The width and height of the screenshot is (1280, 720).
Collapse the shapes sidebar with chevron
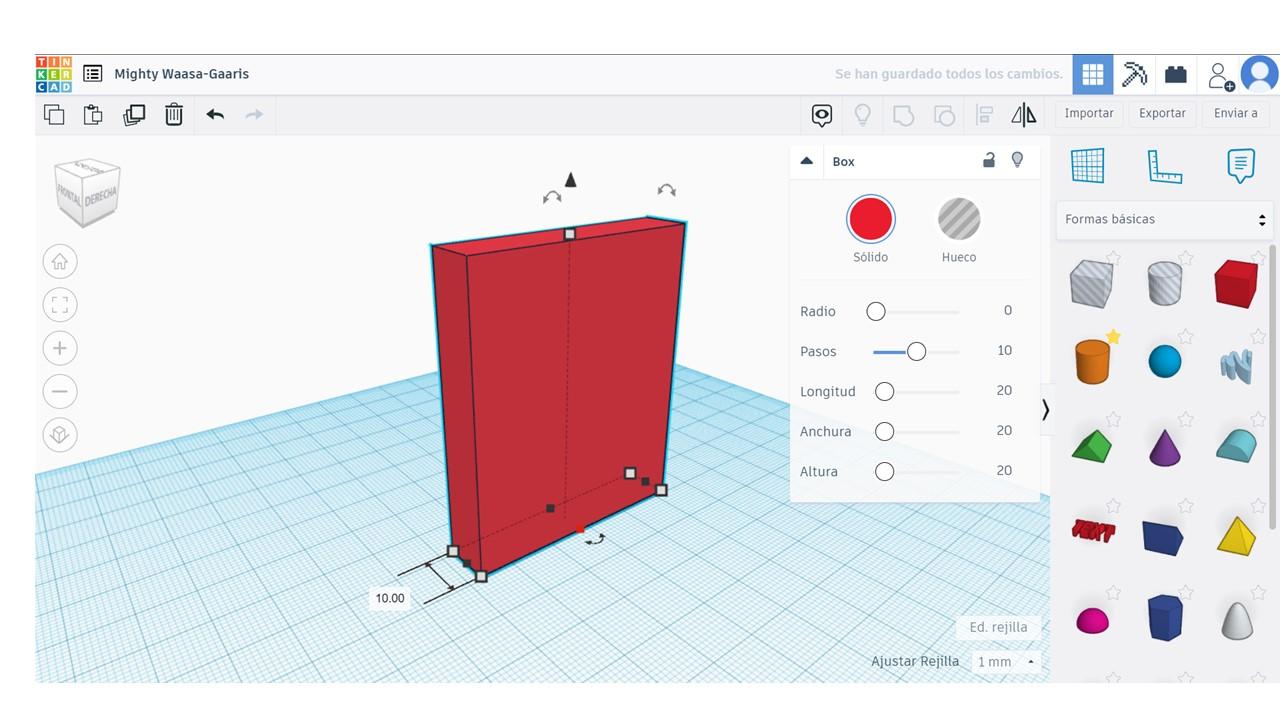(x=1045, y=409)
